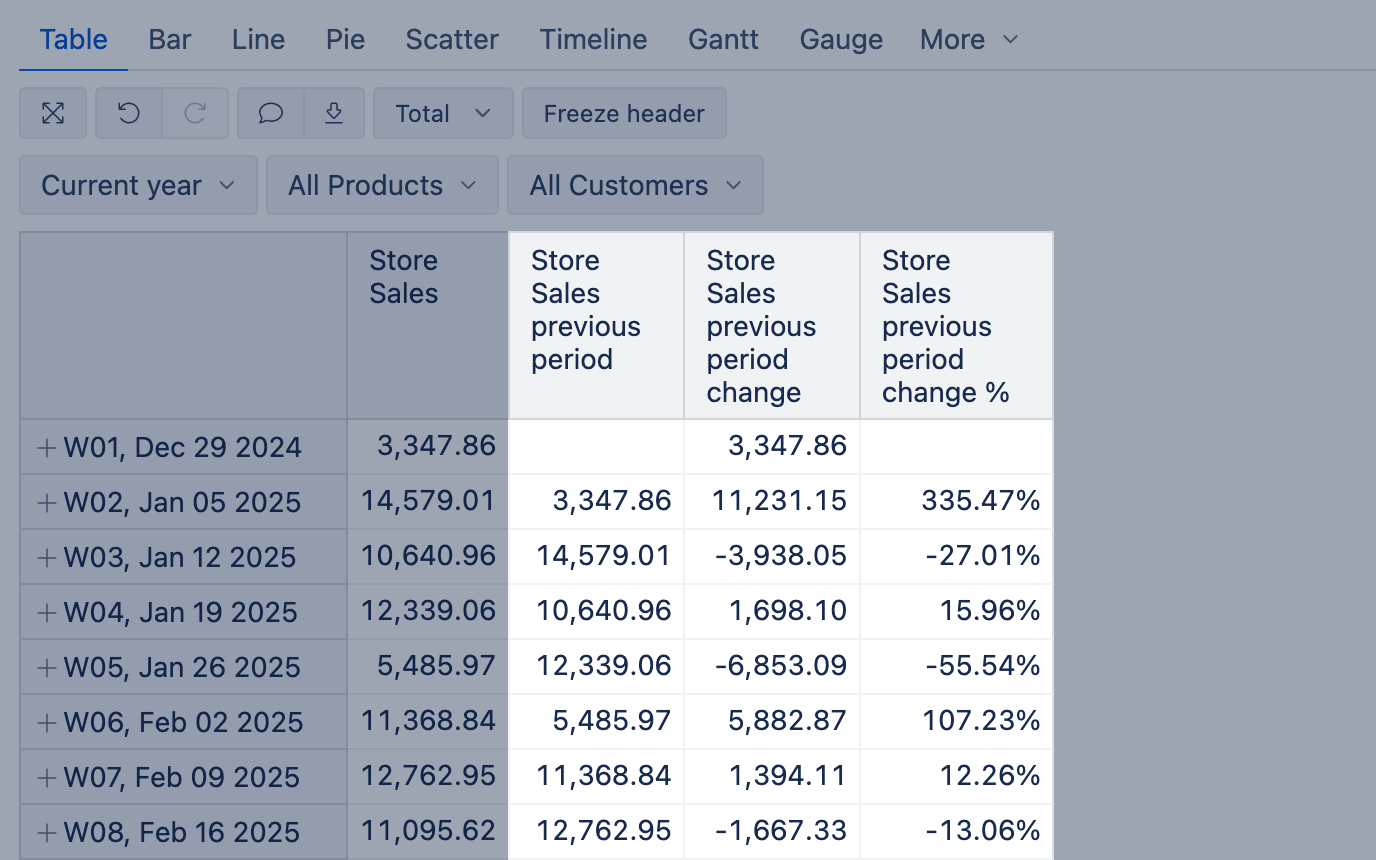Click the Store Sales column header
Image resolution: width=1376 pixels, height=860 pixels.
404,277
